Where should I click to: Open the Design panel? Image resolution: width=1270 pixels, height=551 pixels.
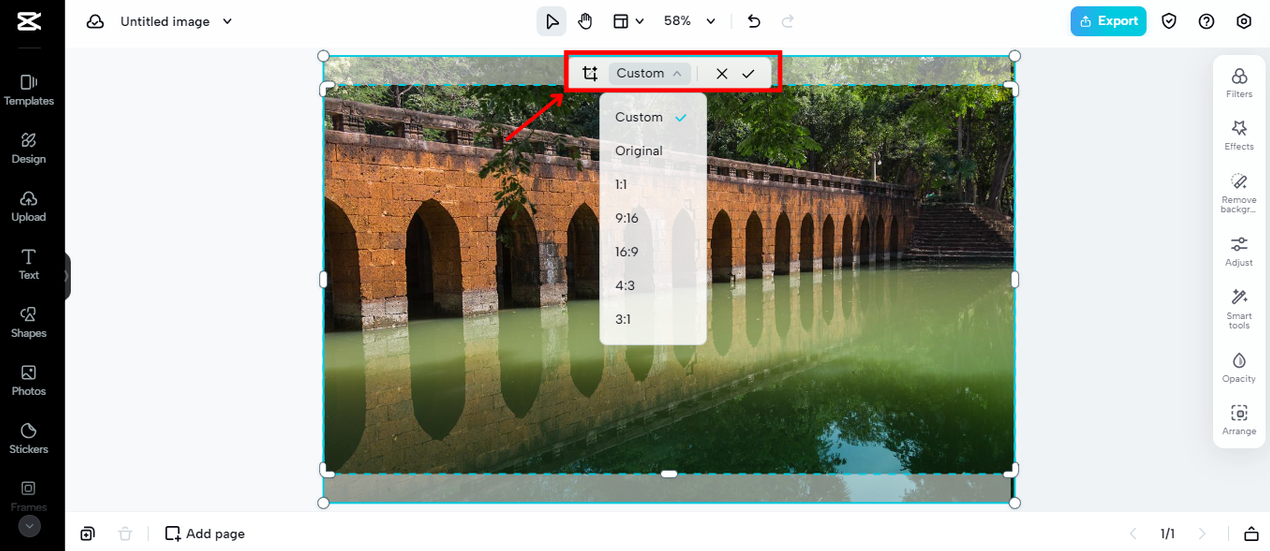click(28, 147)
